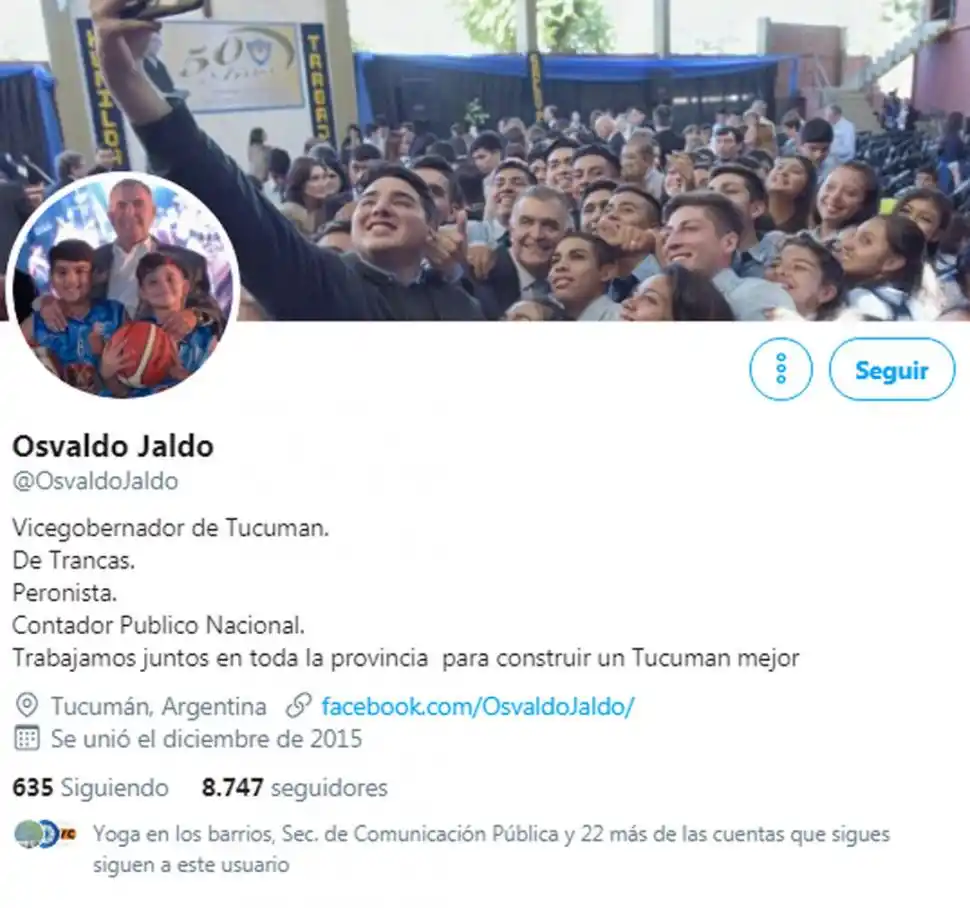Click the Tucumán, Argentina location text
970x908 pixels.
(x=158, y=706)
